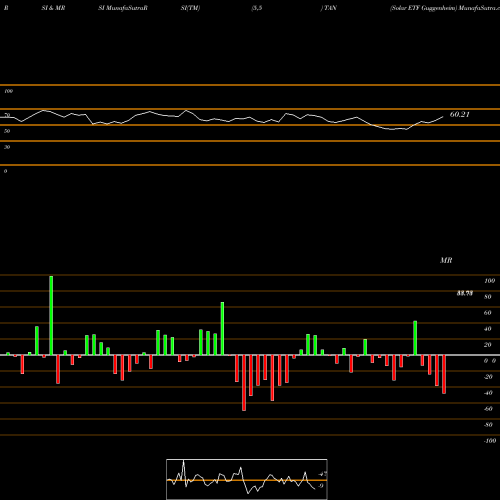The height and width of the screenshot is (500, 500).
Task: Click the Solar ETF Guggenheim header text
Action: (423, 8)
